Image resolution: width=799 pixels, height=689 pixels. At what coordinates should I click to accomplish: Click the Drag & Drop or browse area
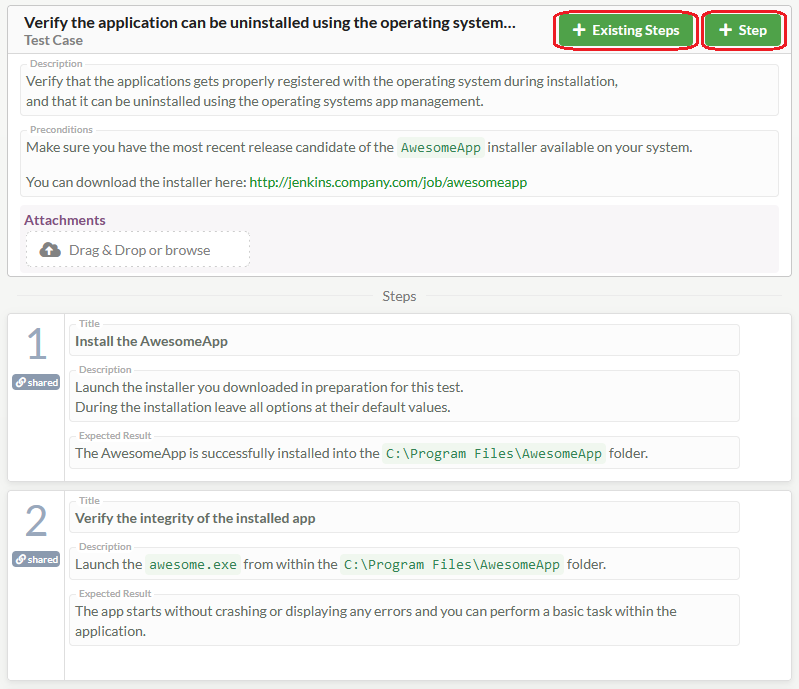click(x=138, y=250)
